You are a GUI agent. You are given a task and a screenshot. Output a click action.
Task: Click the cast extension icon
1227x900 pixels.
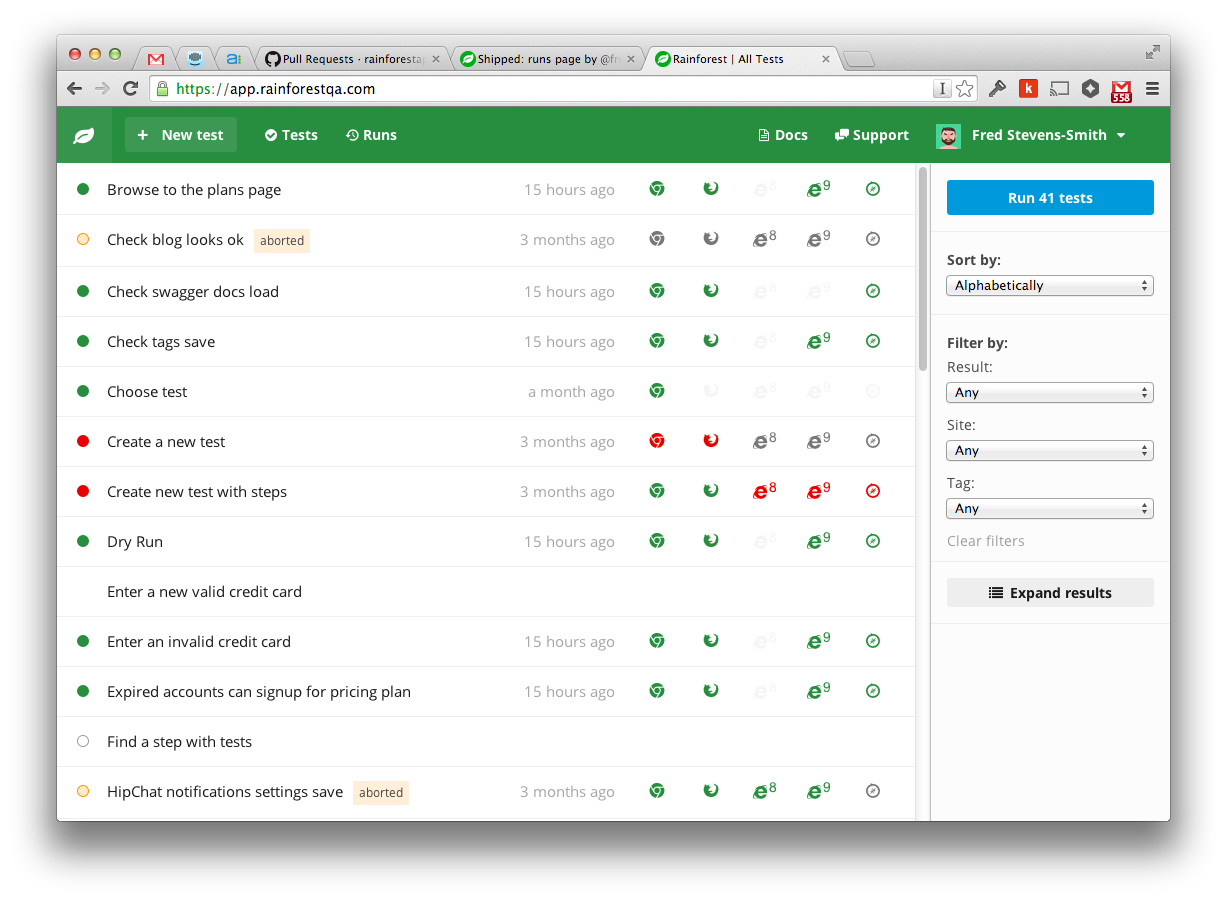pos(1060,89)
